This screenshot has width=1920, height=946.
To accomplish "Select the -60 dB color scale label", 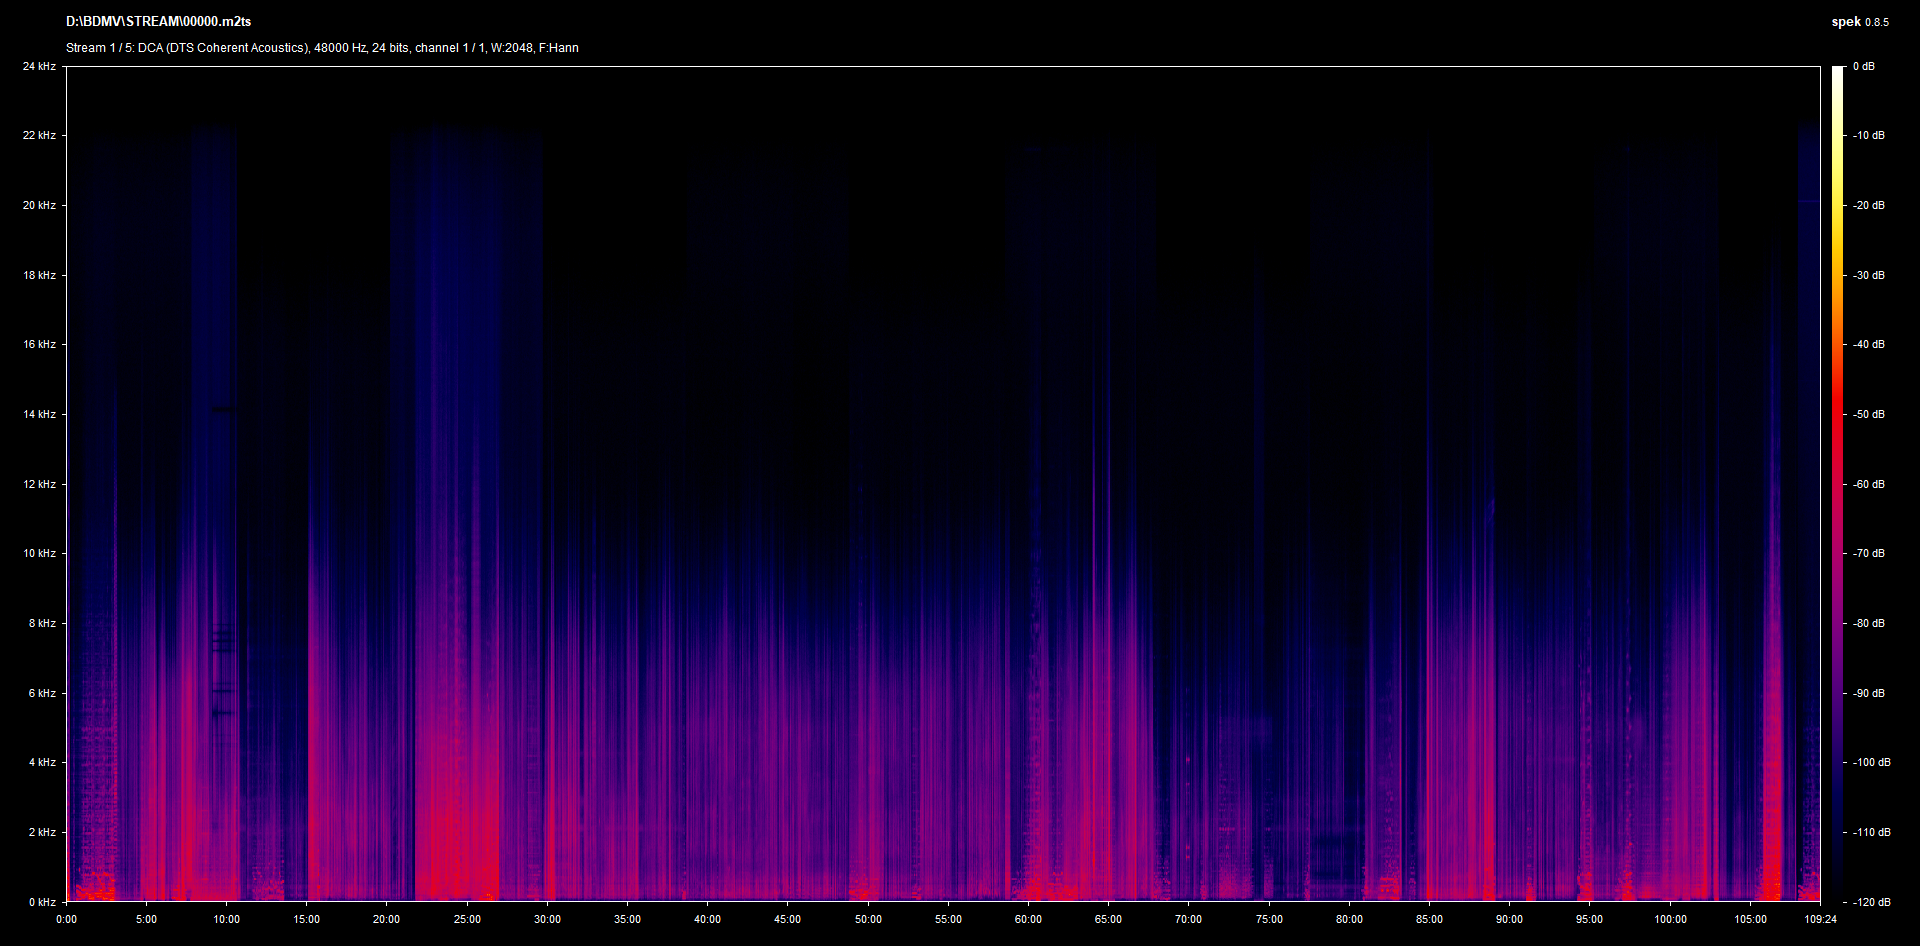I will (x=1868, y=484).
